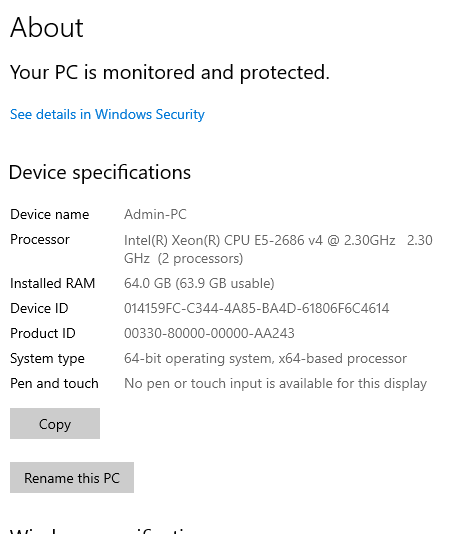This screenshot has width=459, height=534.
Task: Click Rename this PC button
Action: (72, 477)
